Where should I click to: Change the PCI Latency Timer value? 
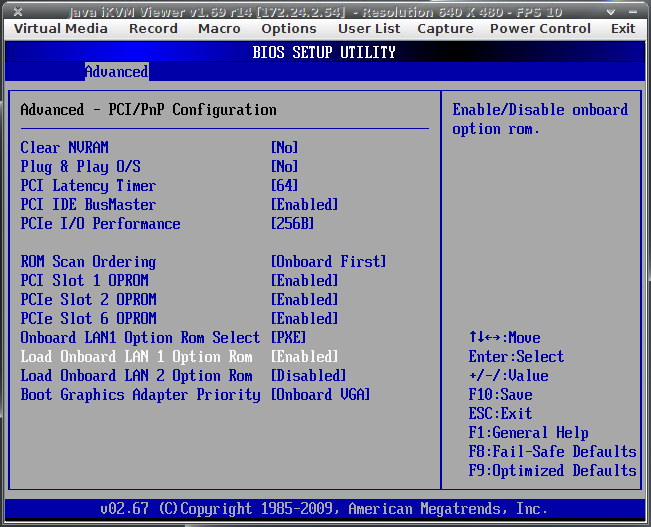coord(285,186)
